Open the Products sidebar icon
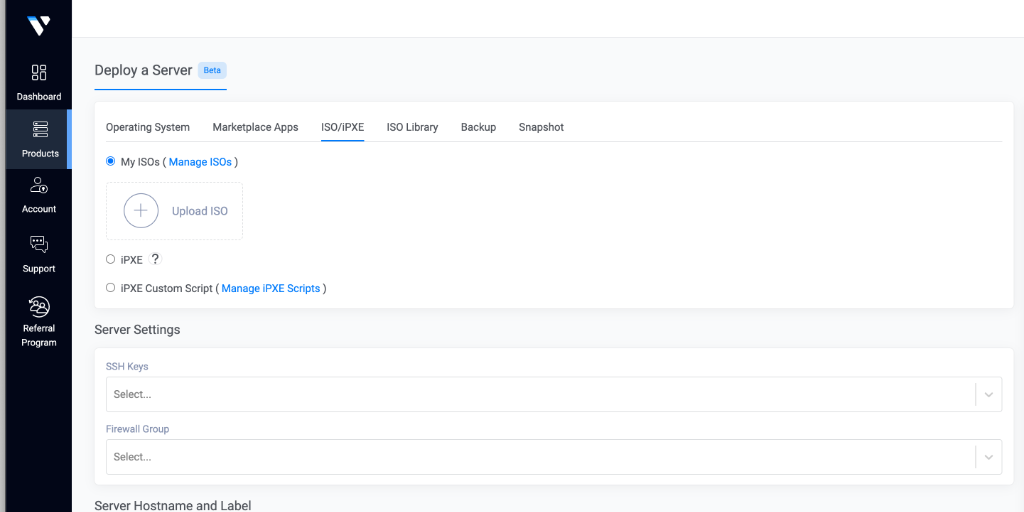 (x=40, y=130)
